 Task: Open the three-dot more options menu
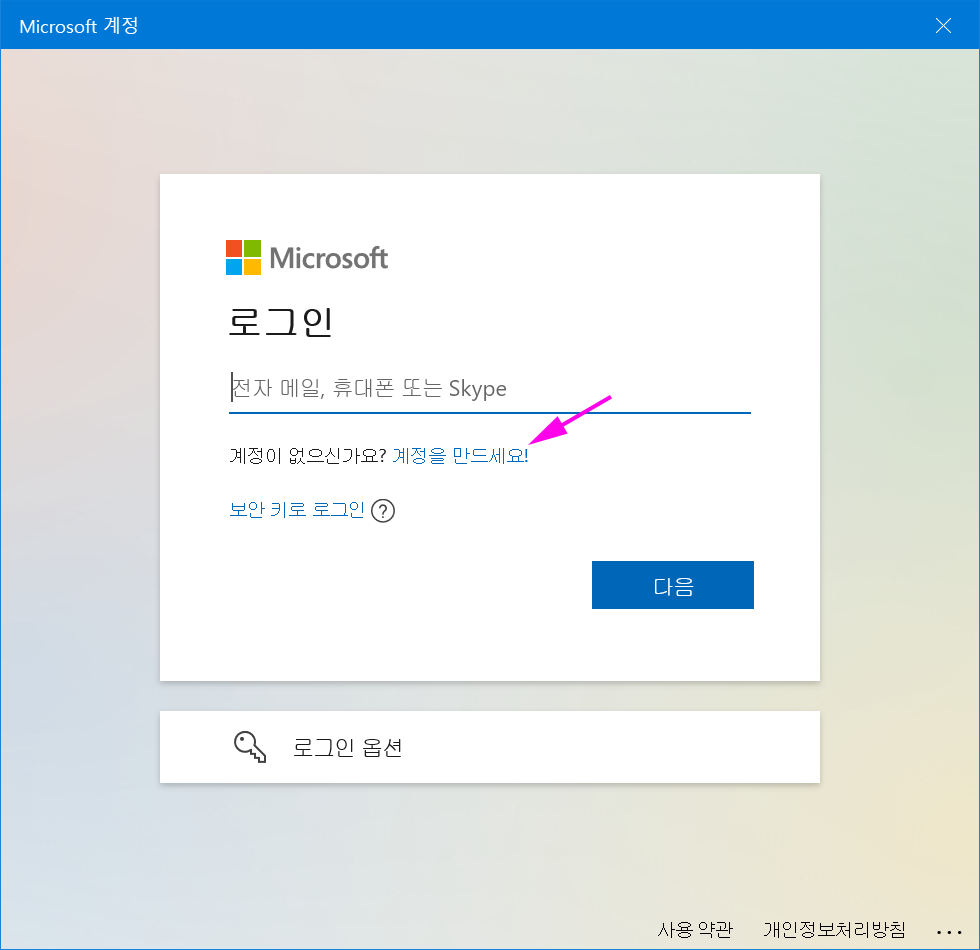(949, 932)
